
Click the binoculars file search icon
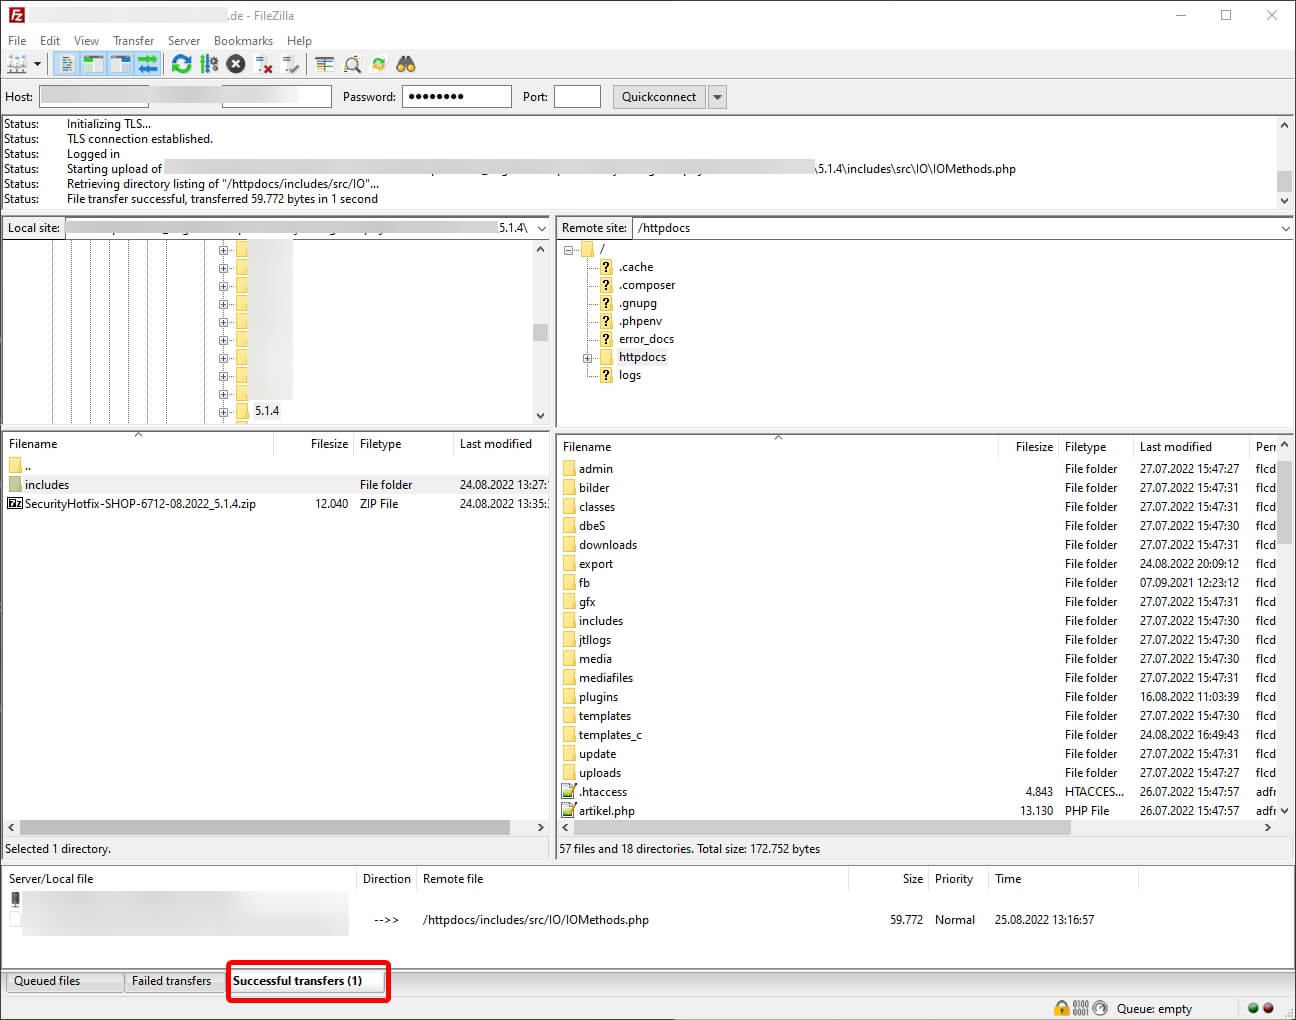point(405,64)
